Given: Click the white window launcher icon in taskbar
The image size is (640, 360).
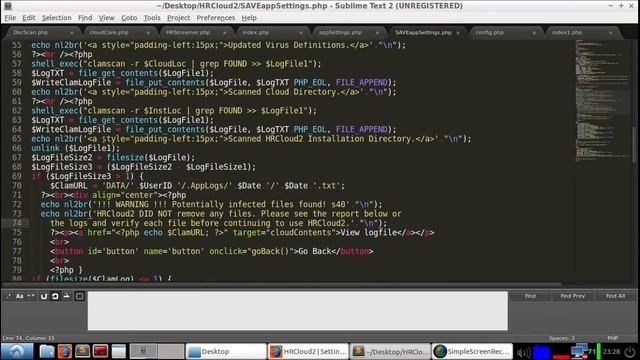Looking at the screenshot, I should click(x=118, y=351).
